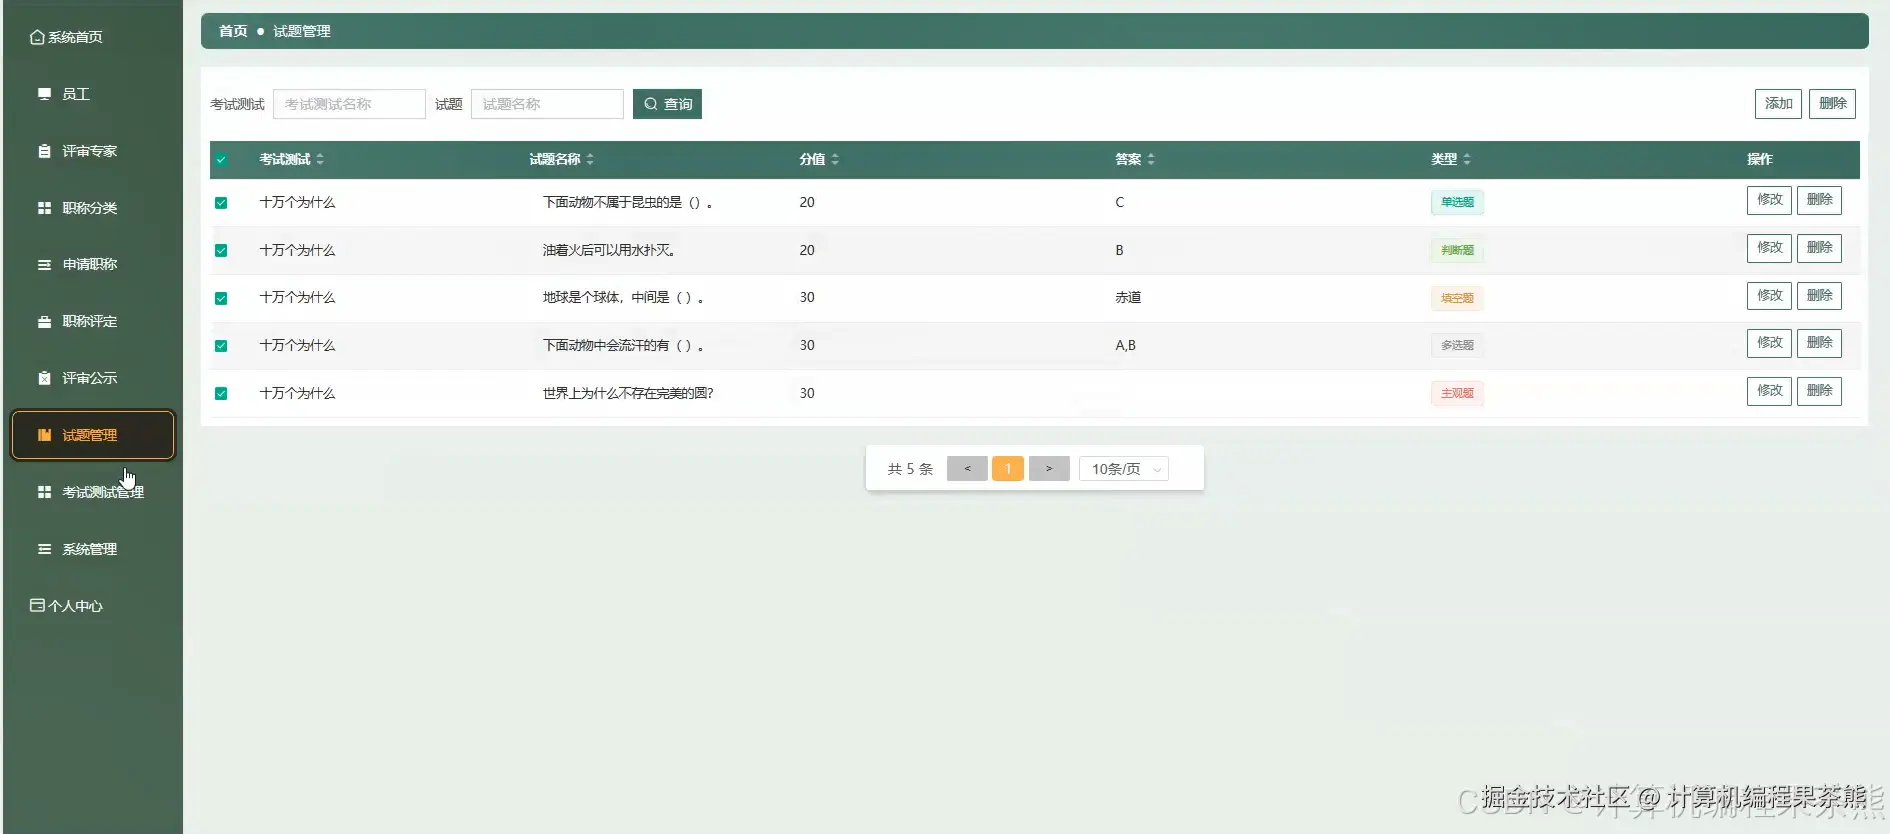
Task: Uncheck the row 地球是个球体
Action: tap(221, 298)
